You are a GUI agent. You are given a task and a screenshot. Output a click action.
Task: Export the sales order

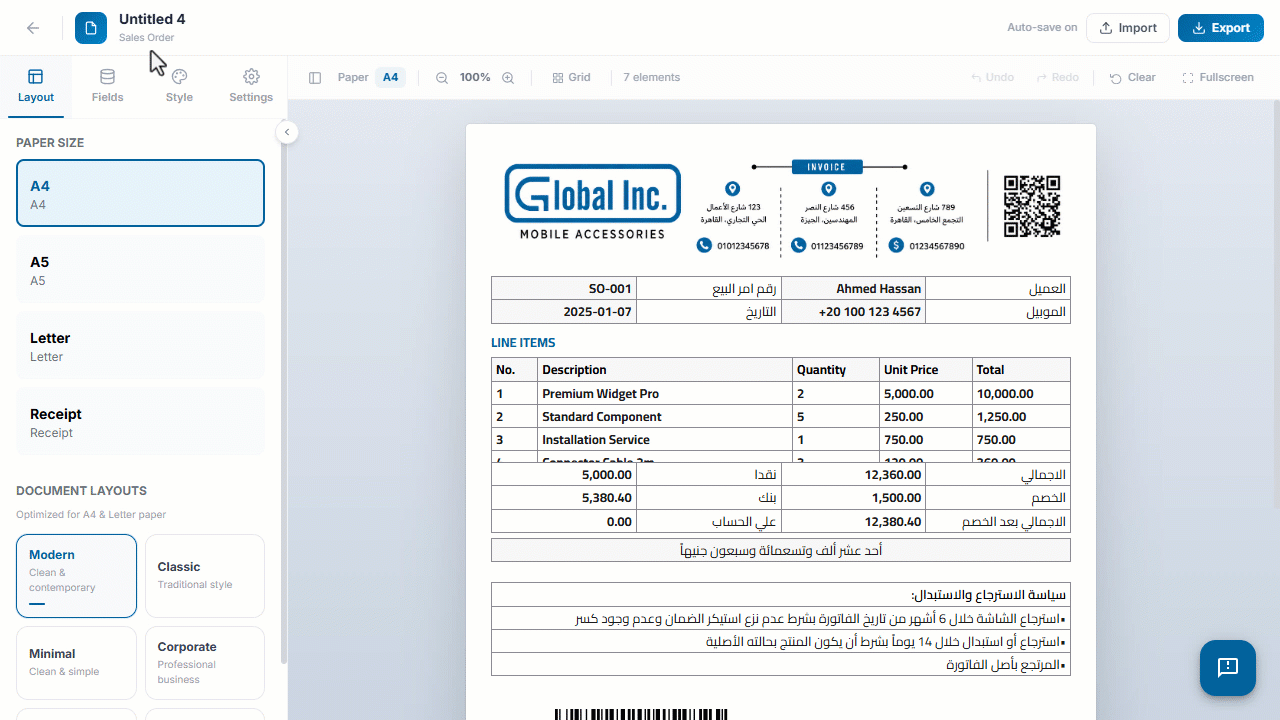point(1221,28)
